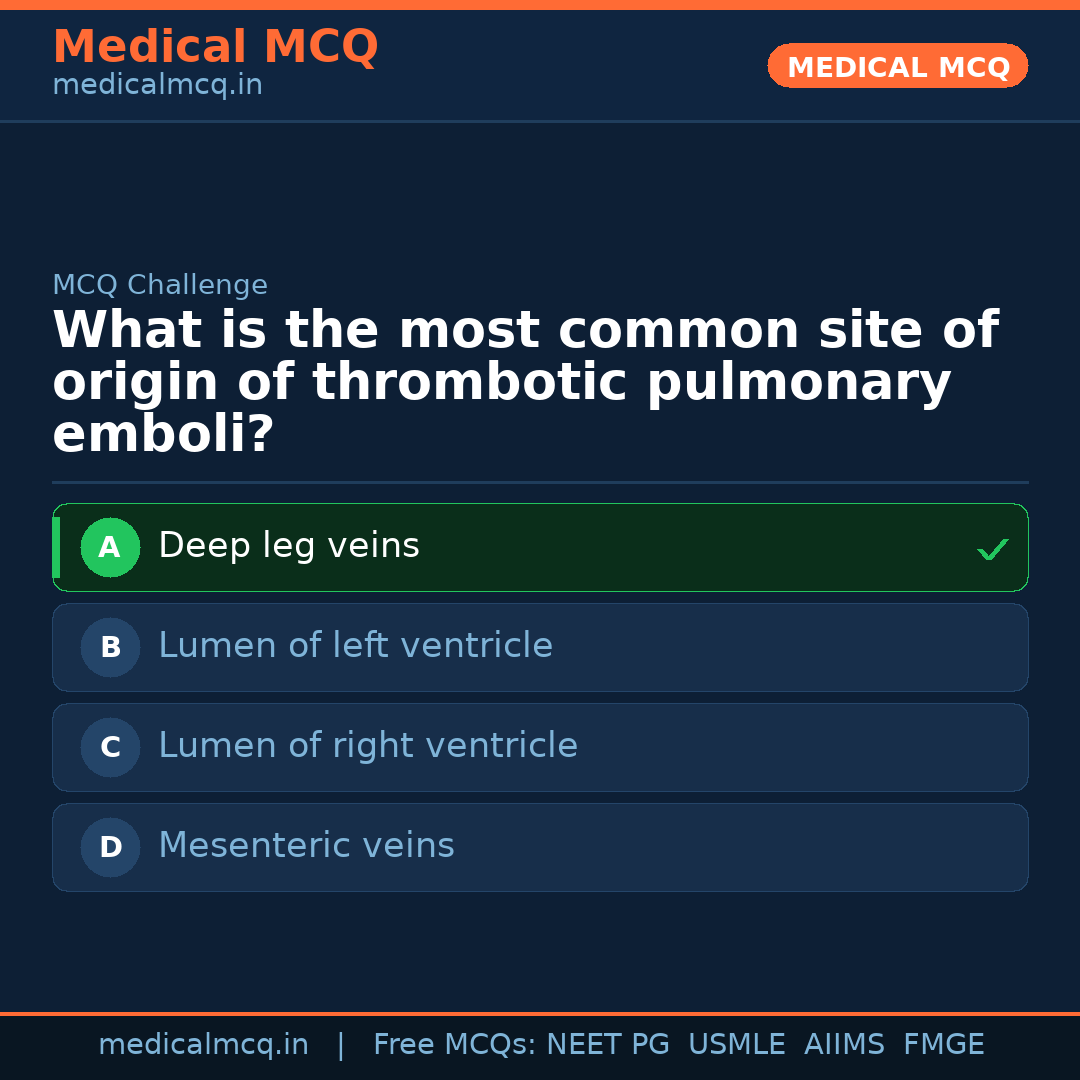Click the orange MEDICAL MCQ badge
Screen dimensions: 1080x1080
pos(897,66)
